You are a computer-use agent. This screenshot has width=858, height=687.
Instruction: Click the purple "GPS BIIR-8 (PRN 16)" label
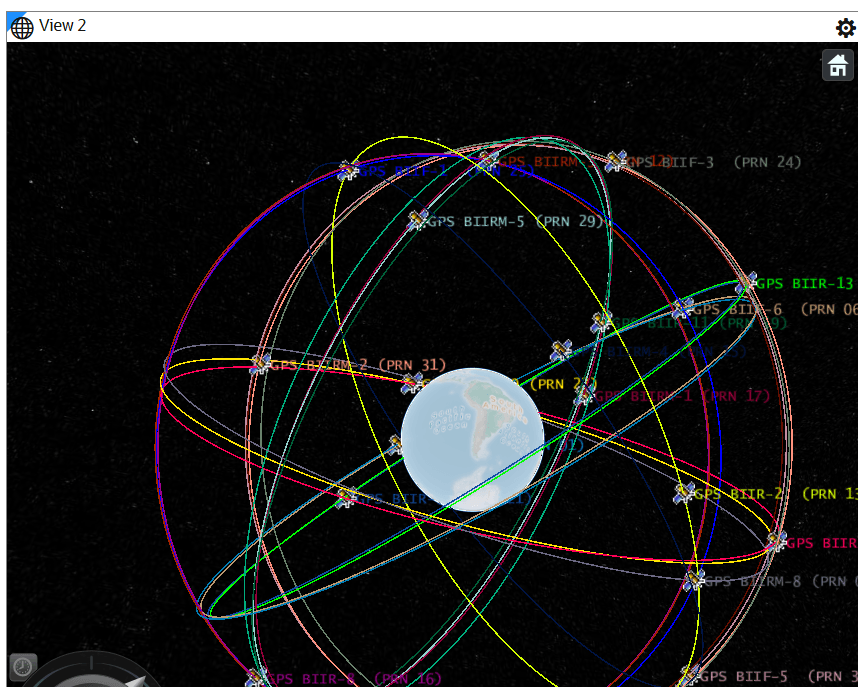click(x=354, y=679)
